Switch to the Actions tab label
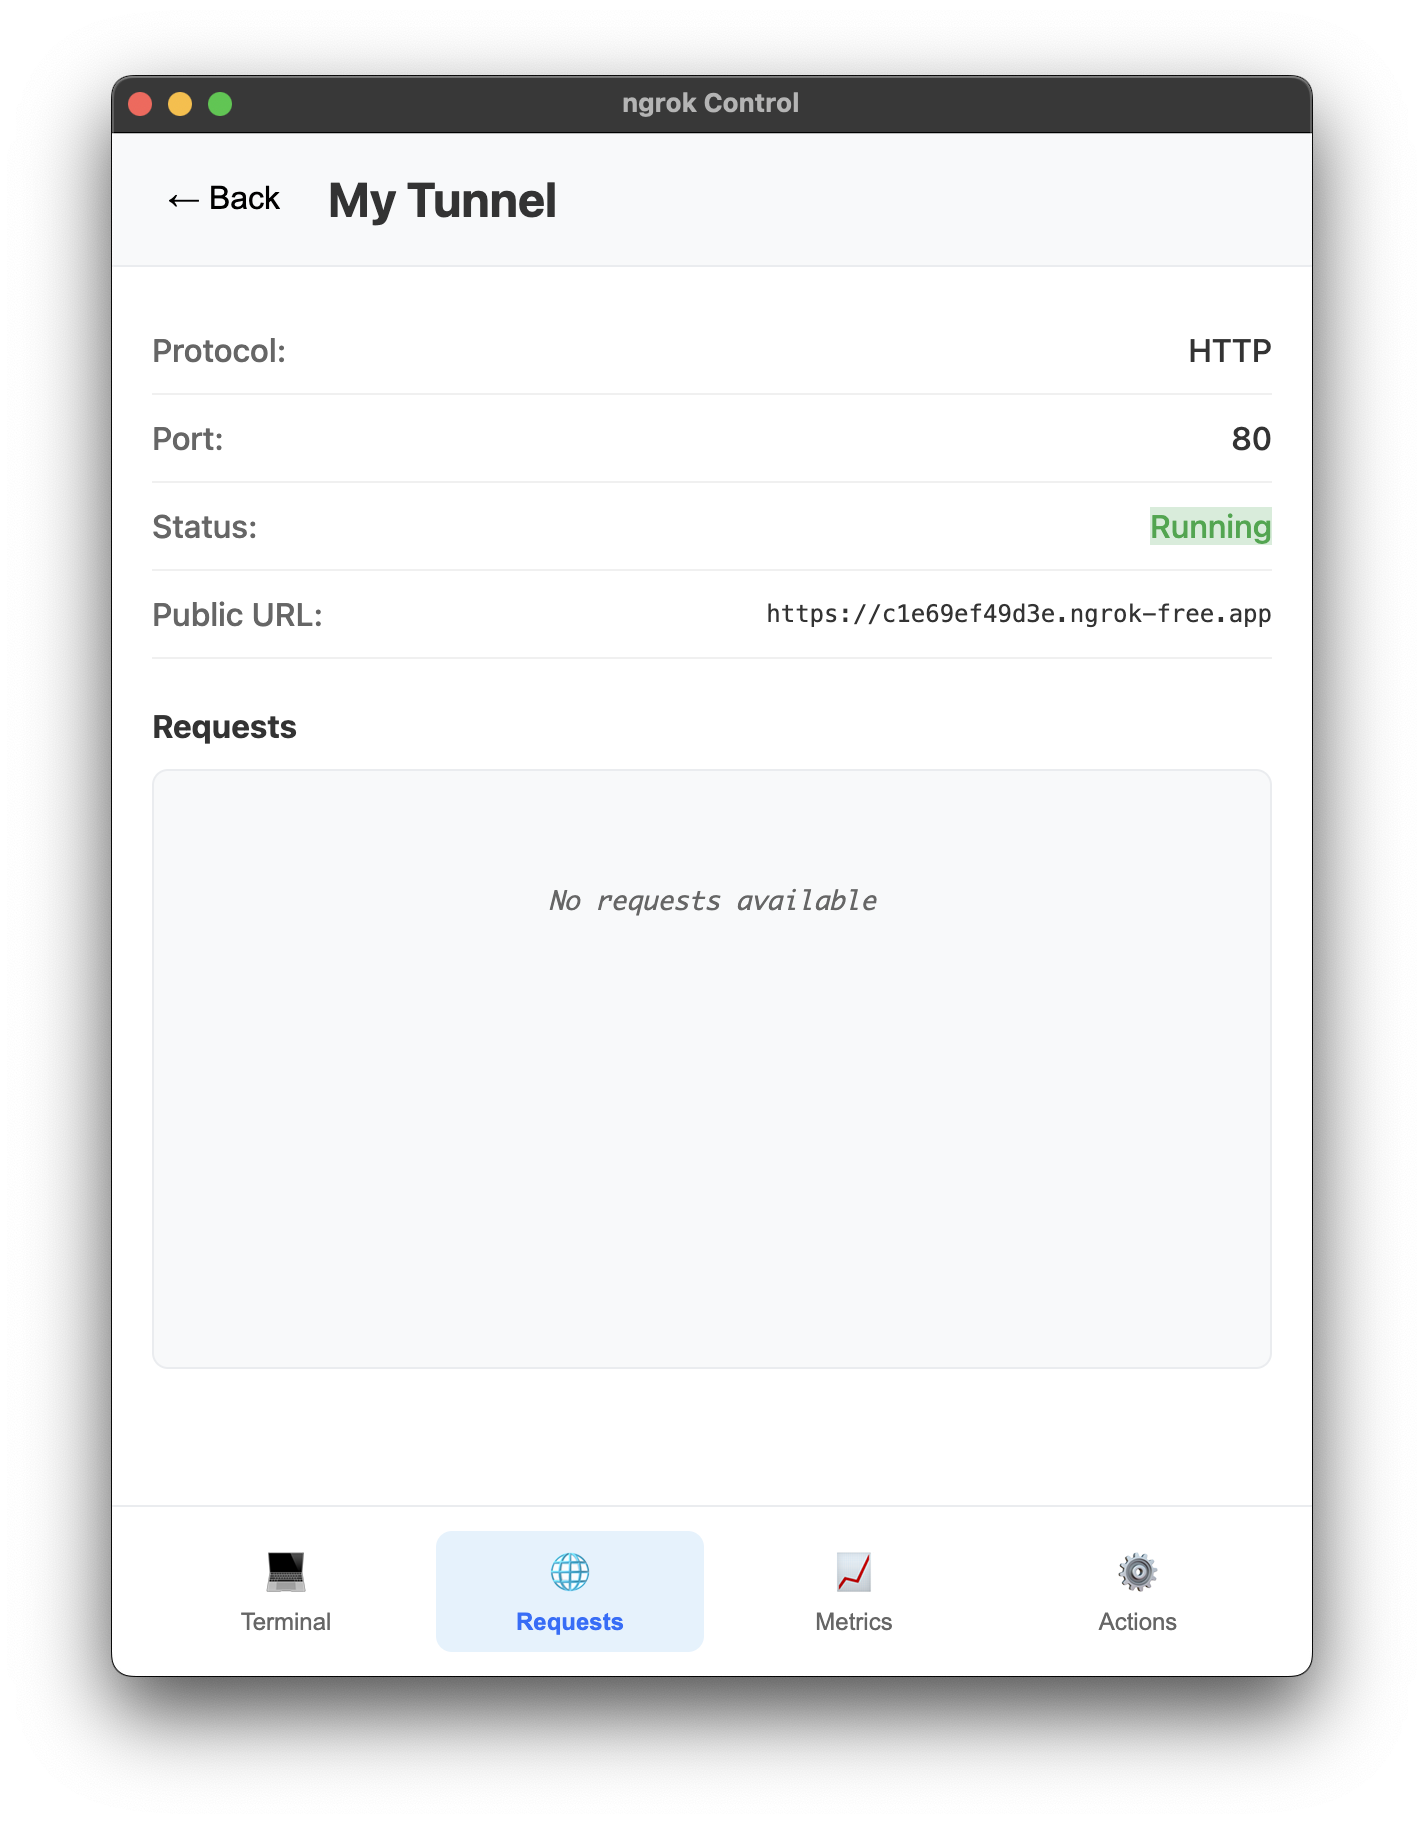 pyautogui.click(x=1138, y=1621)
